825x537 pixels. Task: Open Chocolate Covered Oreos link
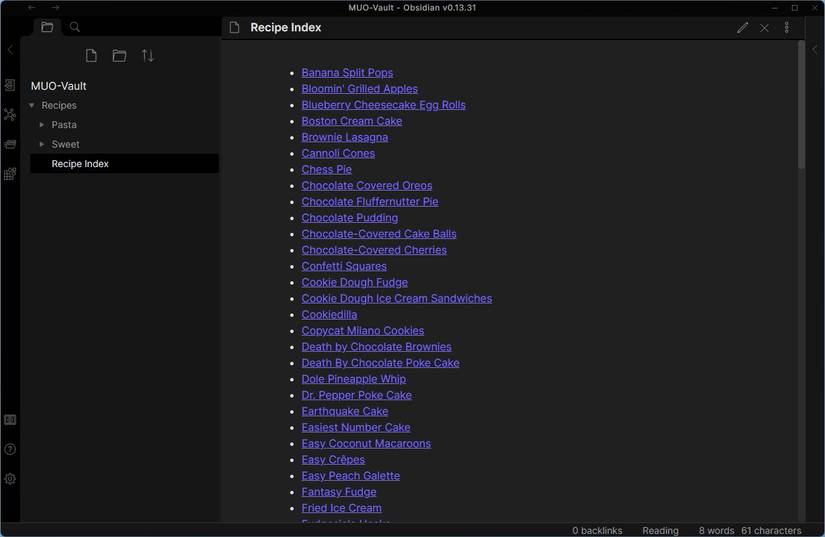click(367, 186)
